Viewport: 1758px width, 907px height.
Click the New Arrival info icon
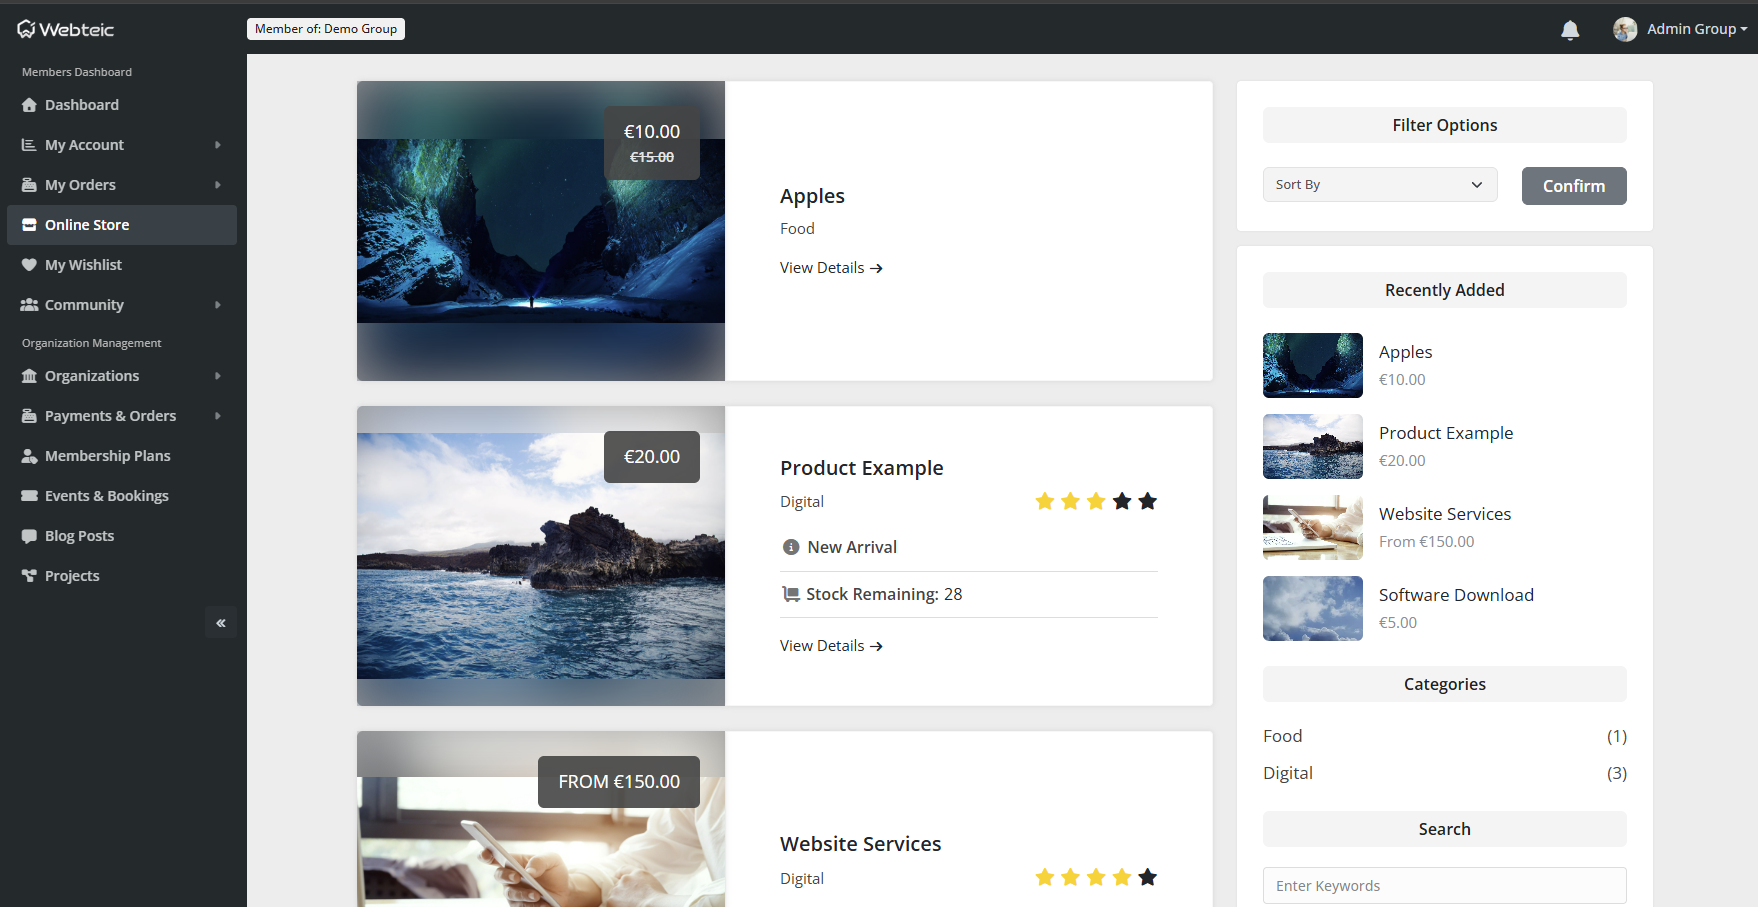791,547
